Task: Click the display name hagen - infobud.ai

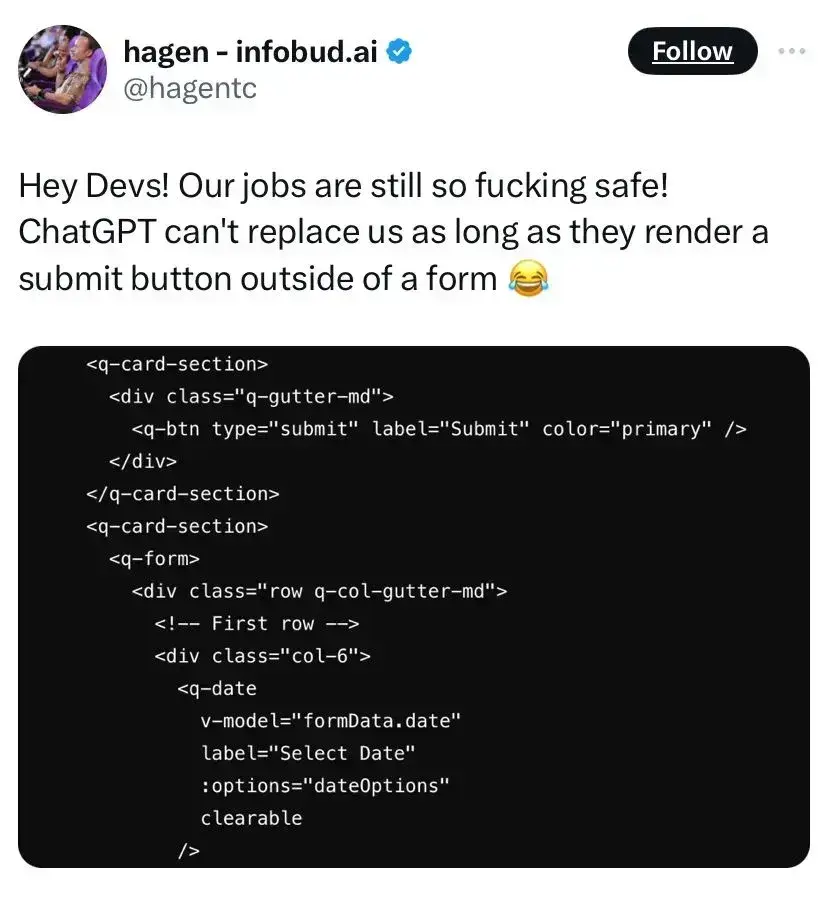Action: [250, 51]
